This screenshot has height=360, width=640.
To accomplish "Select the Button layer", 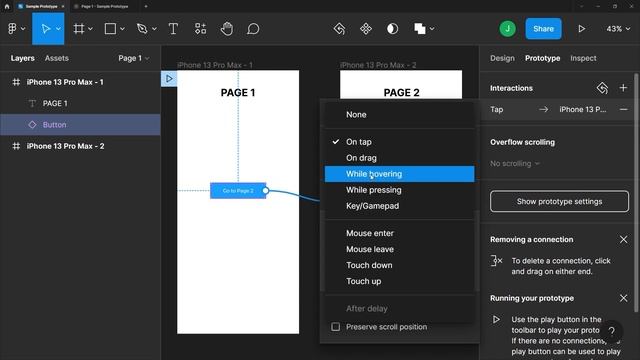I will click(x=80, y=124).
